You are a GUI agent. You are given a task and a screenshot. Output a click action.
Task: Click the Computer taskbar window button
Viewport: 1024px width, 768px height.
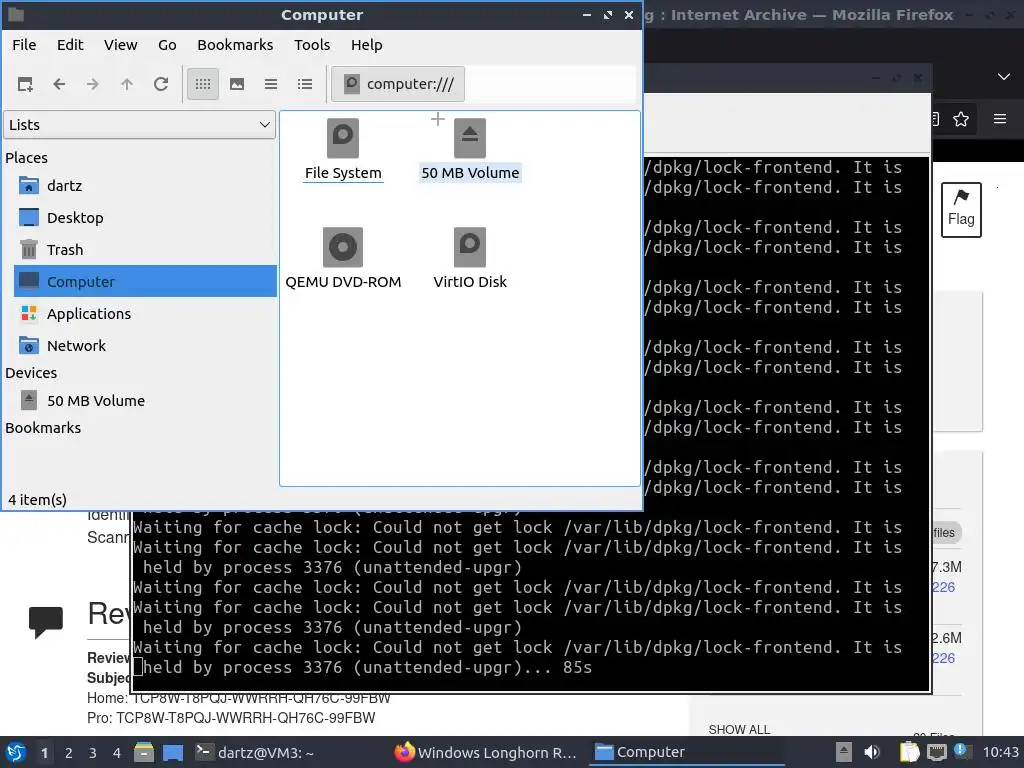coord(686,753)
